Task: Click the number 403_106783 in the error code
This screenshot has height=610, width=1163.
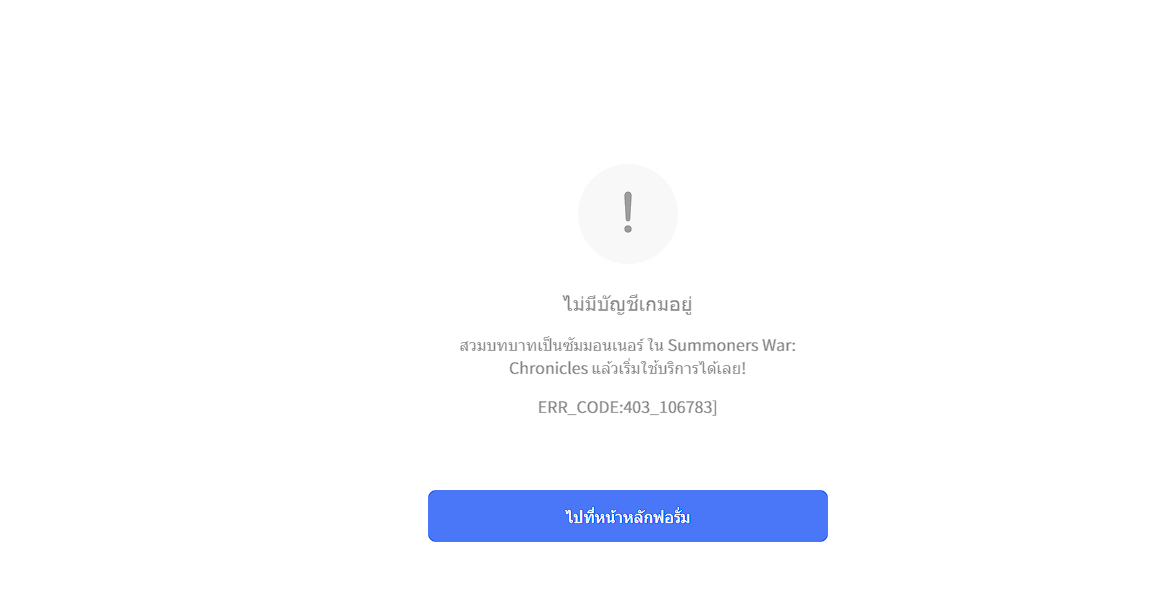Action: tap(668, 407)
